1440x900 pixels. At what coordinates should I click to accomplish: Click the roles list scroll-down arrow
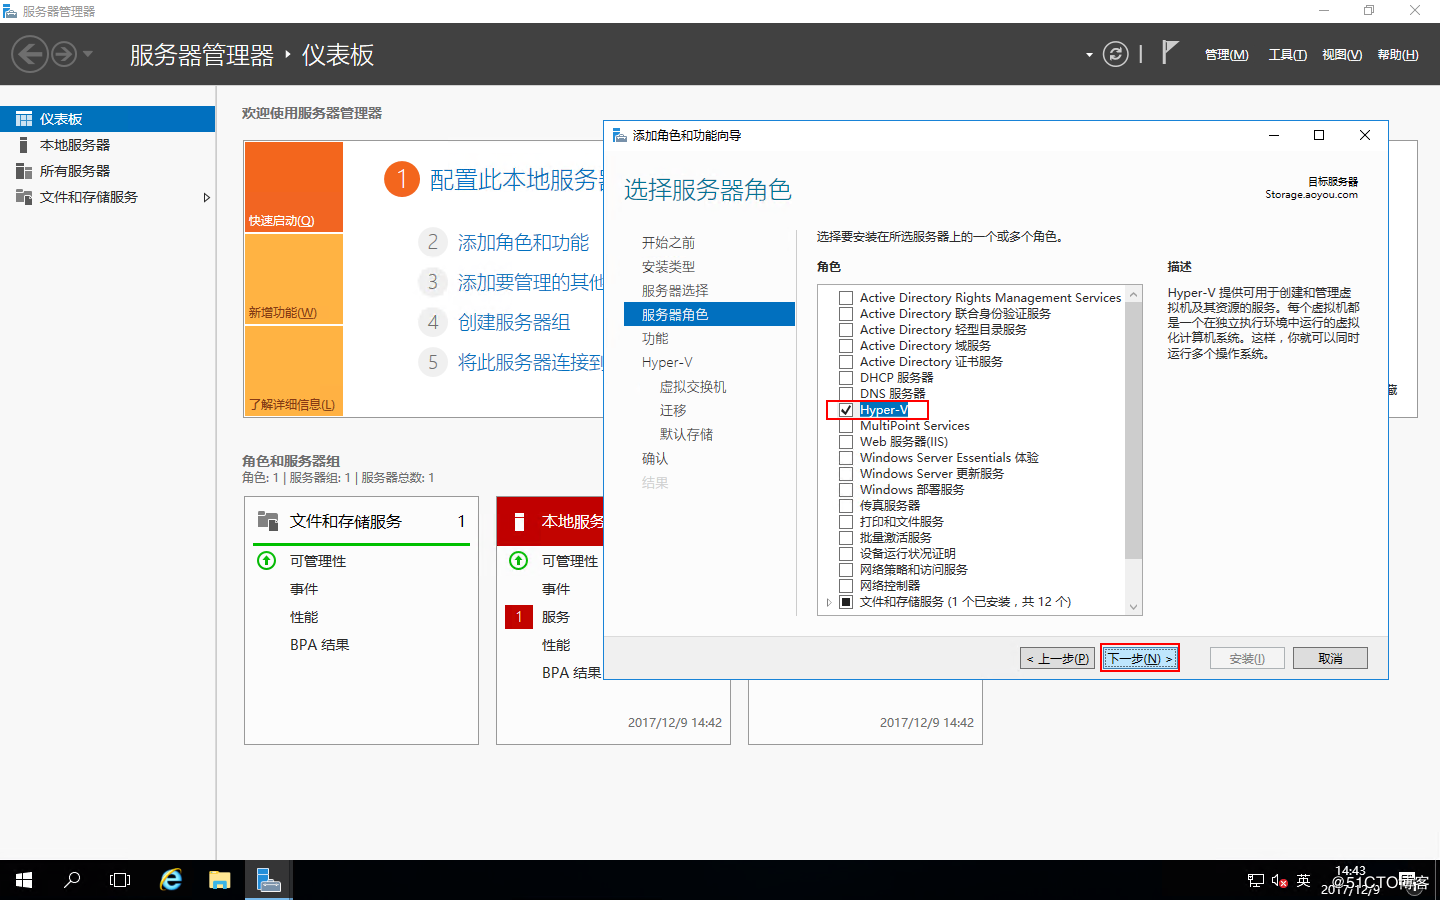pyautogui.click(x=1133, y=606)
